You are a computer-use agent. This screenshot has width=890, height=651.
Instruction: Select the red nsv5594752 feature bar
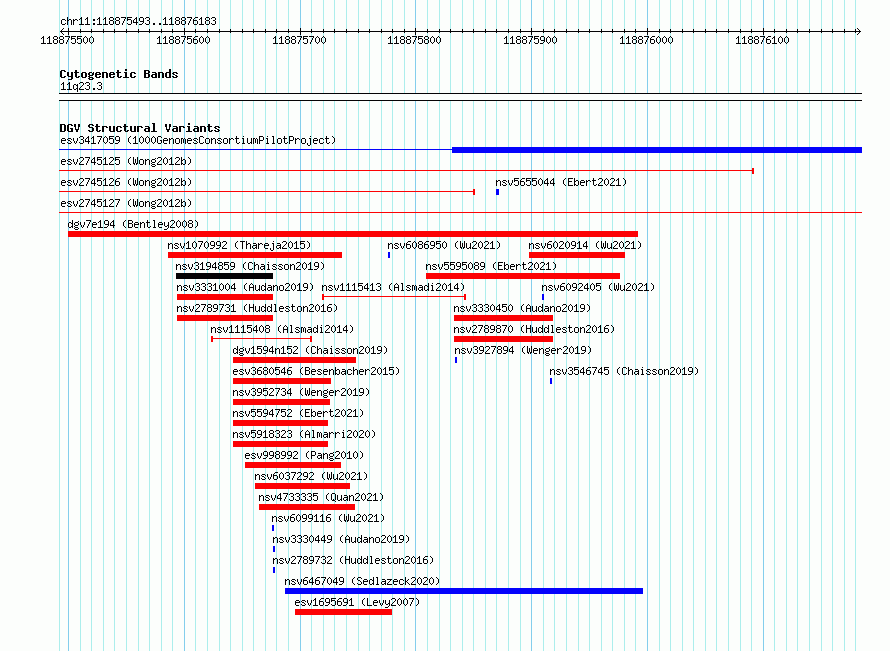click(x=280, y=423)
